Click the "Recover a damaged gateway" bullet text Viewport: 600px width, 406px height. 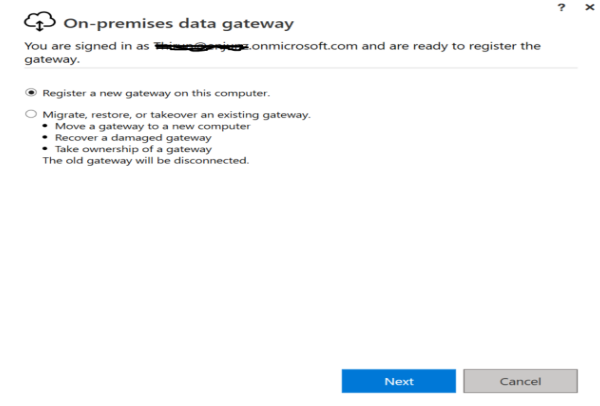[x=133, y=138]
